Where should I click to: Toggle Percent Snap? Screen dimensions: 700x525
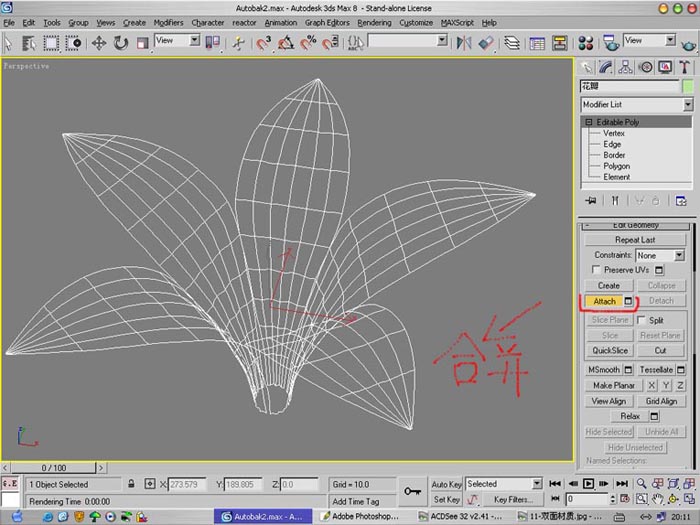(x=308, y=43)
